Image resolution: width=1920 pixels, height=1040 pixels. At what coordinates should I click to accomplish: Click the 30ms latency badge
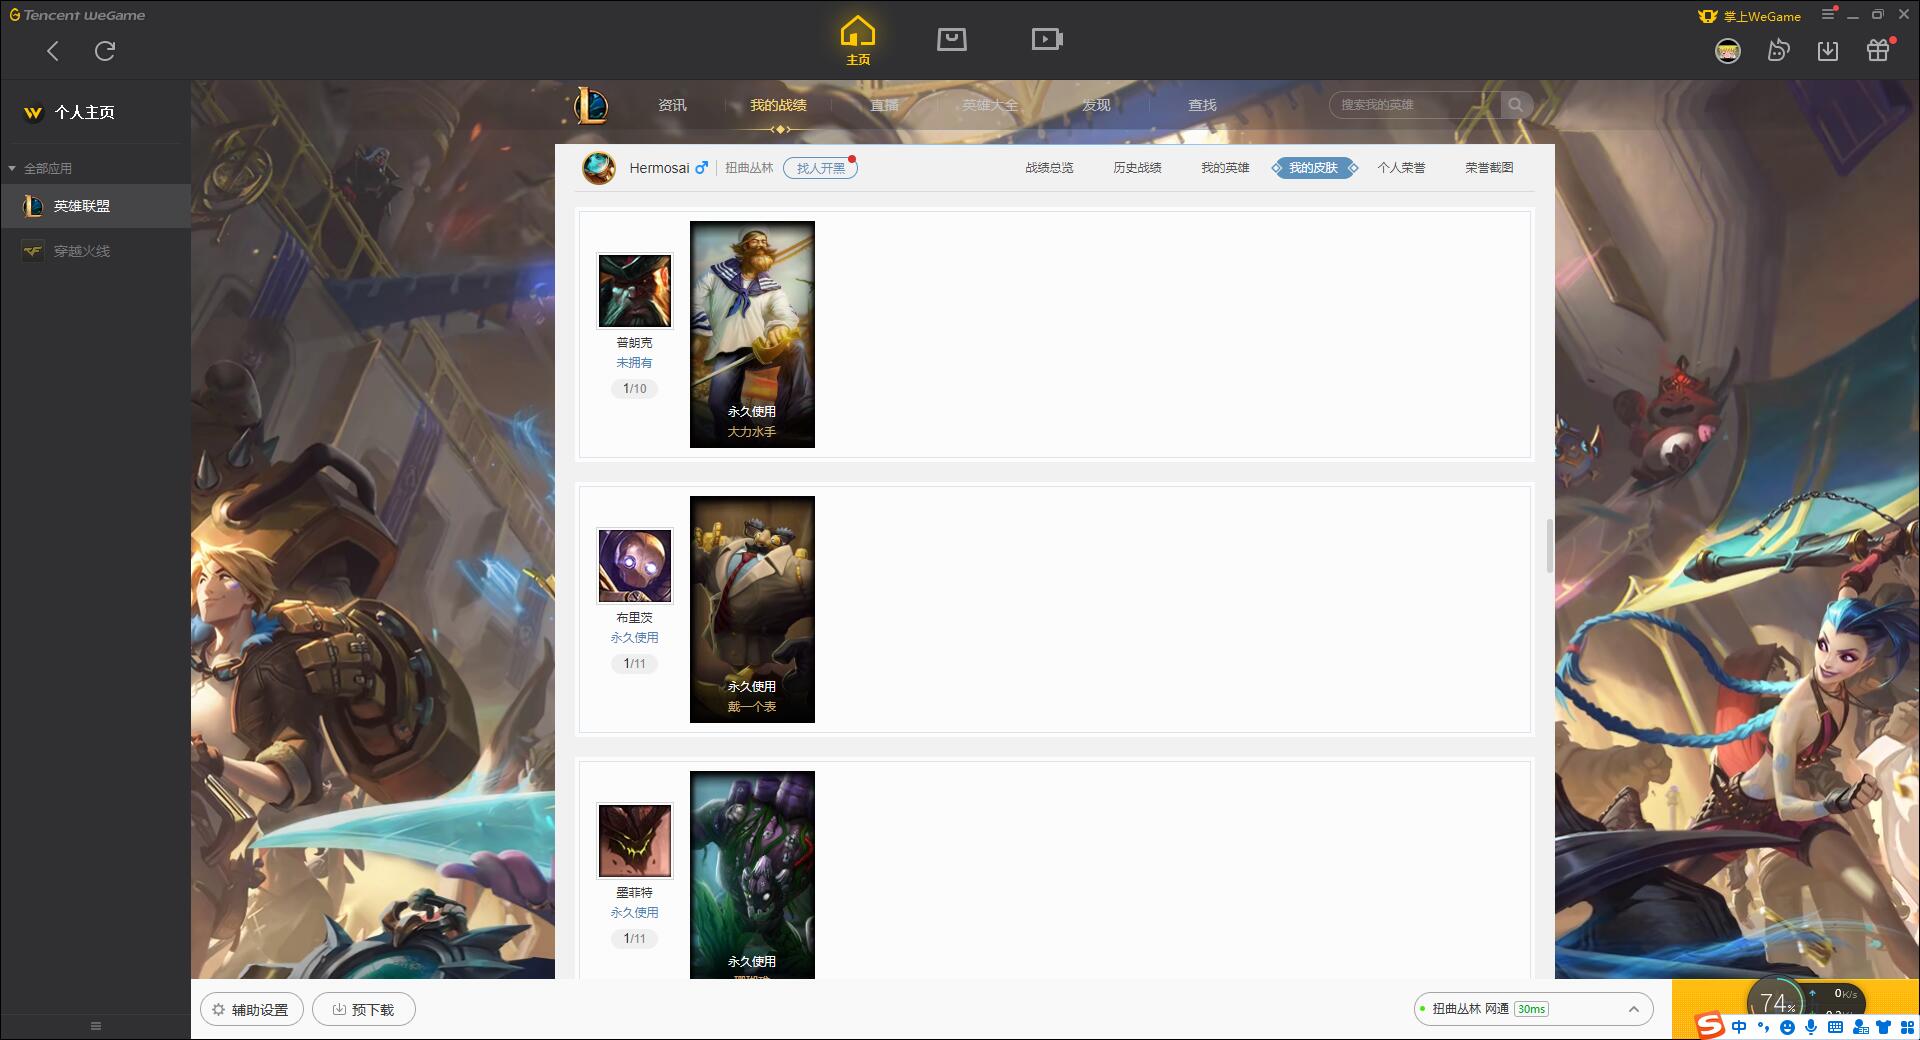[x=1531, y=1009]
